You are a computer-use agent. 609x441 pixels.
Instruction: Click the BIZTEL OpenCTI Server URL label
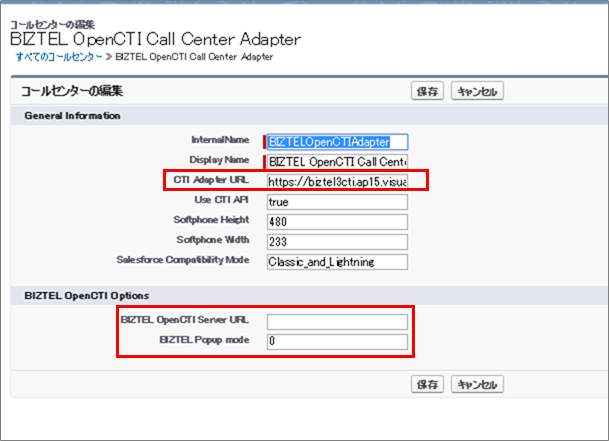click(185, 319)
